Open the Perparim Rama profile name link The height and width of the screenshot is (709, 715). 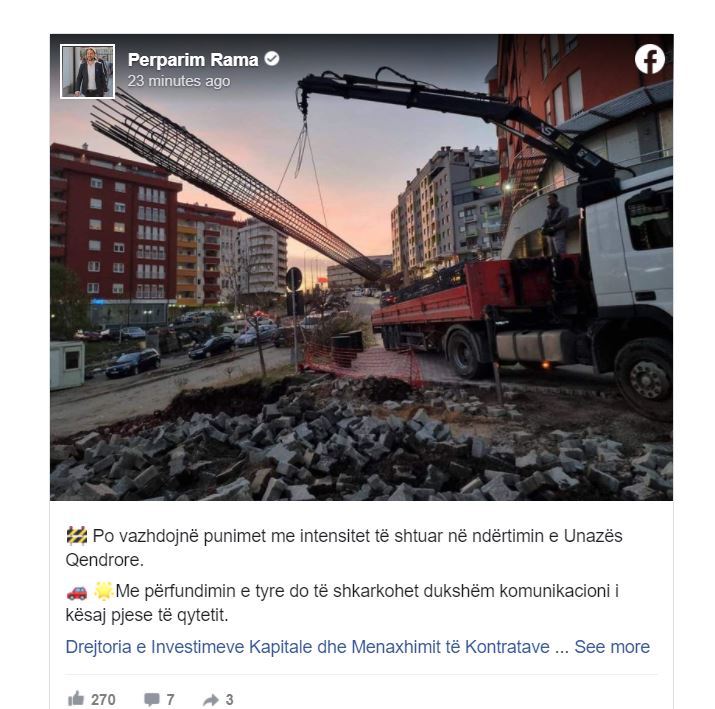pos(193,60)
